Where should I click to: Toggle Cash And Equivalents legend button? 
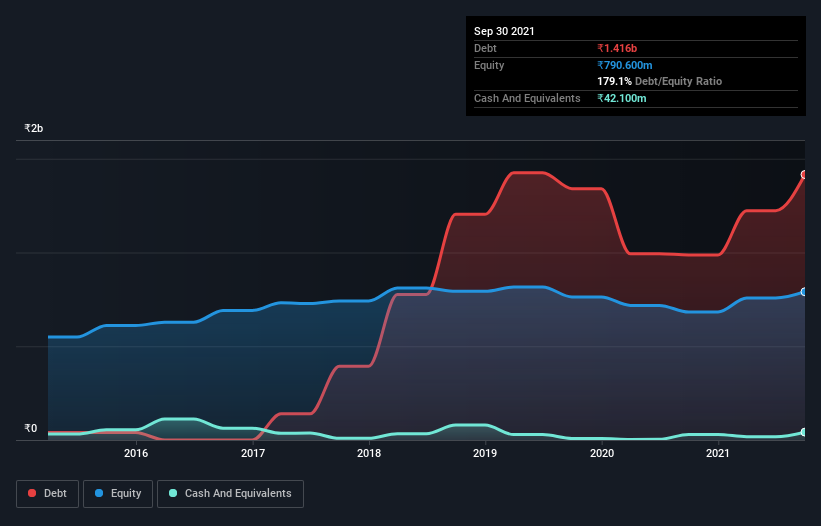[230, 494]
